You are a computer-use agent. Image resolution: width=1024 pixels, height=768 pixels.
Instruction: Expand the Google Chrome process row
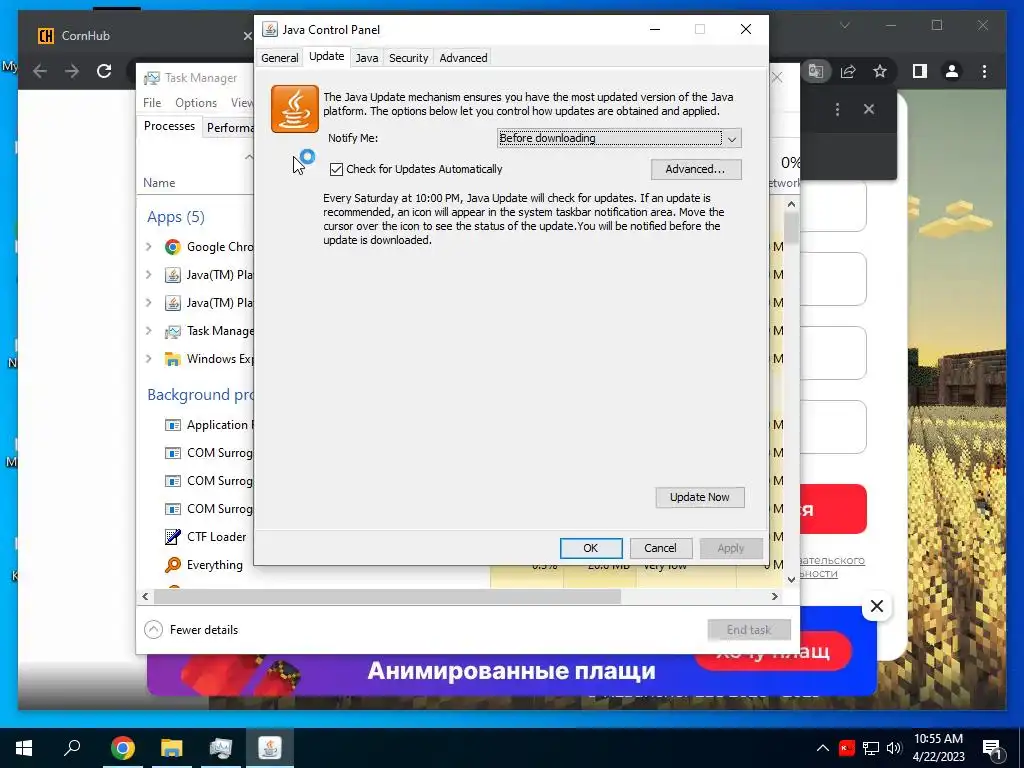coord(148,247)
